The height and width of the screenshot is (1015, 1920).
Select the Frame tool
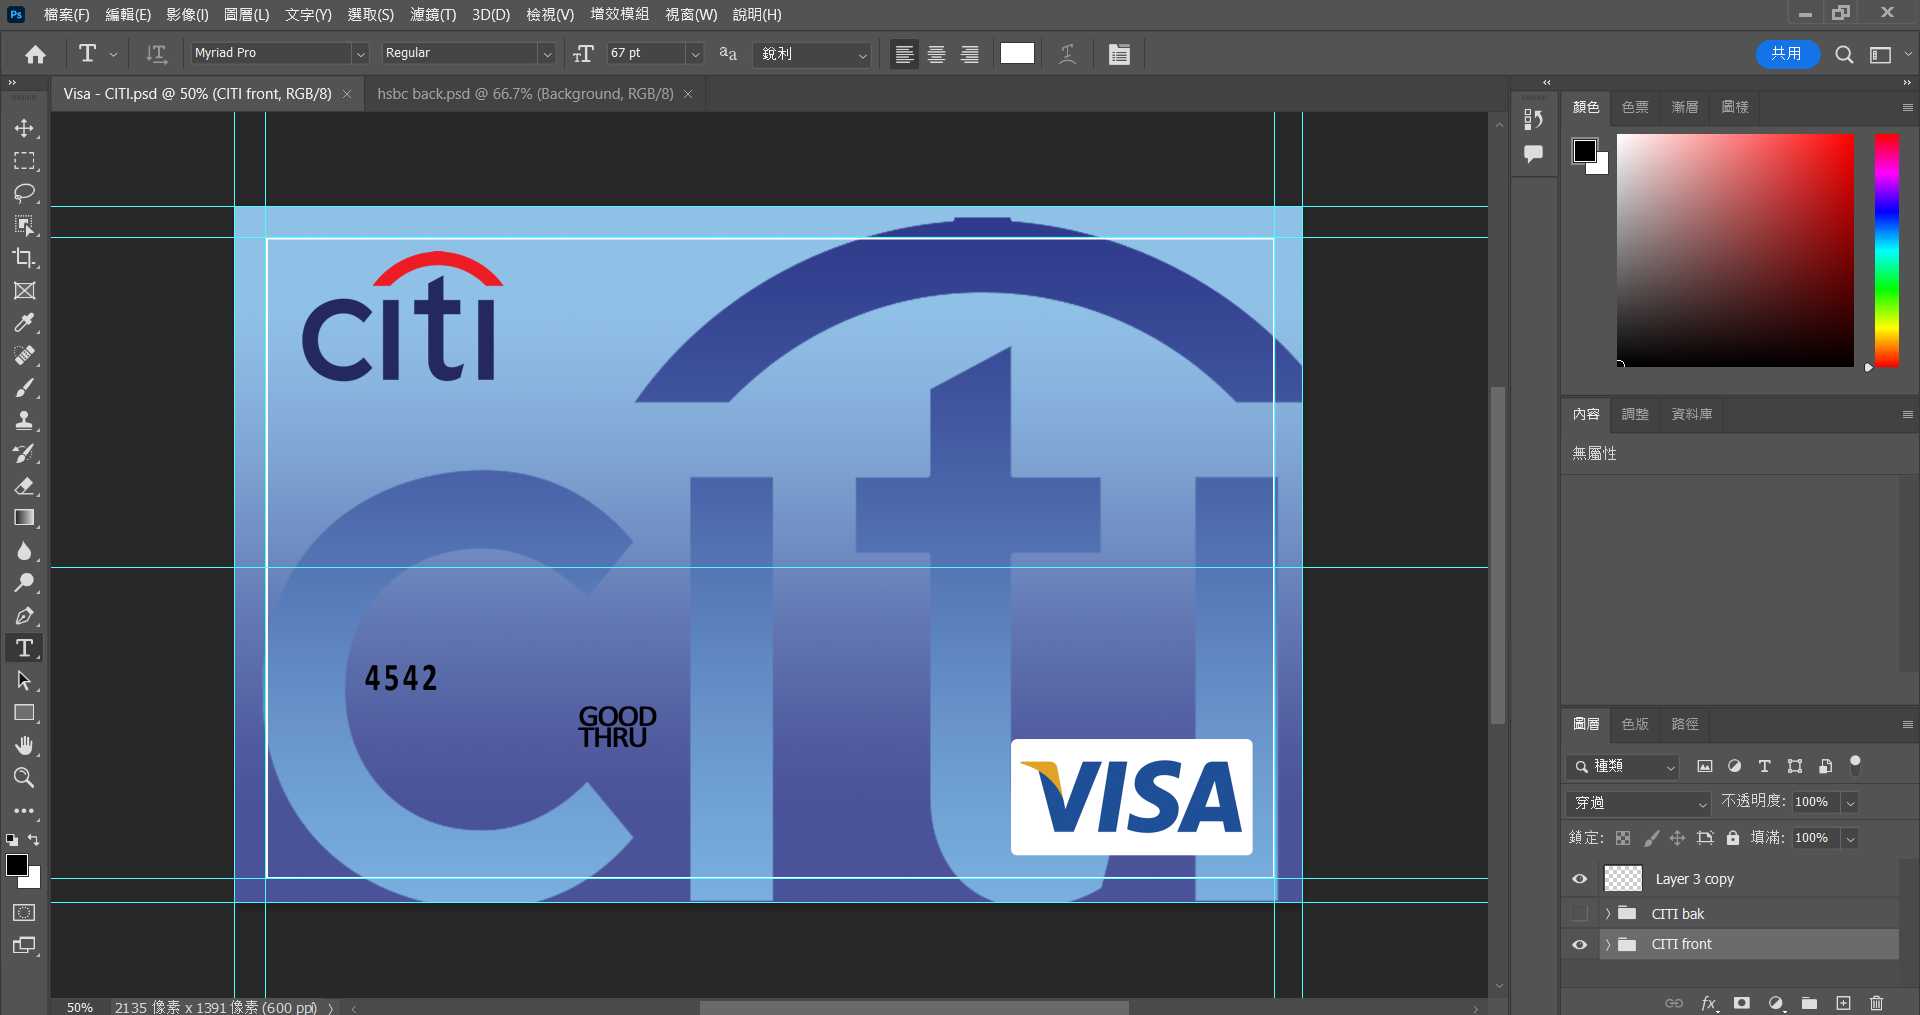coord(24,291)
